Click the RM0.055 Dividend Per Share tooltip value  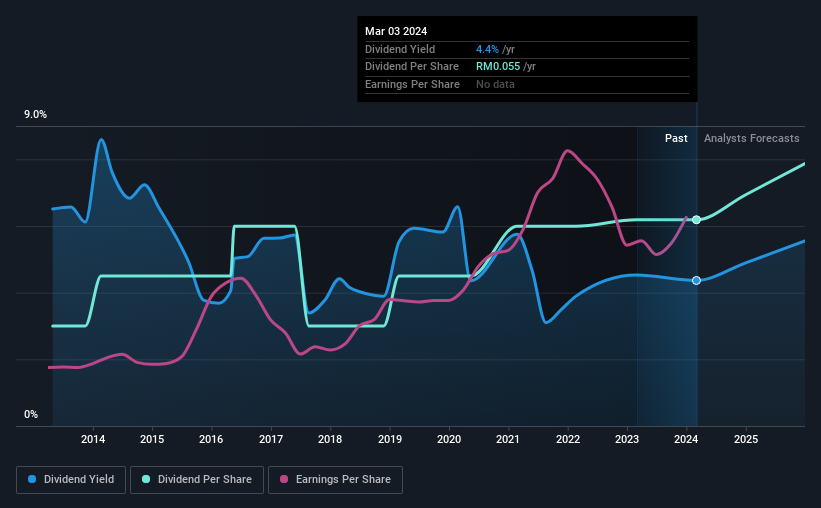[498, 67]
